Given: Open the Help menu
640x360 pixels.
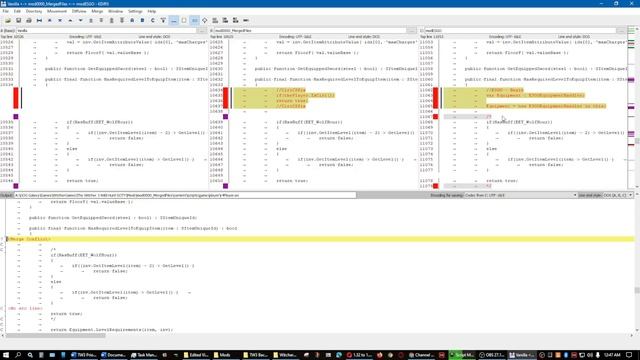Looking at the screenshot, I should (152, 11).
